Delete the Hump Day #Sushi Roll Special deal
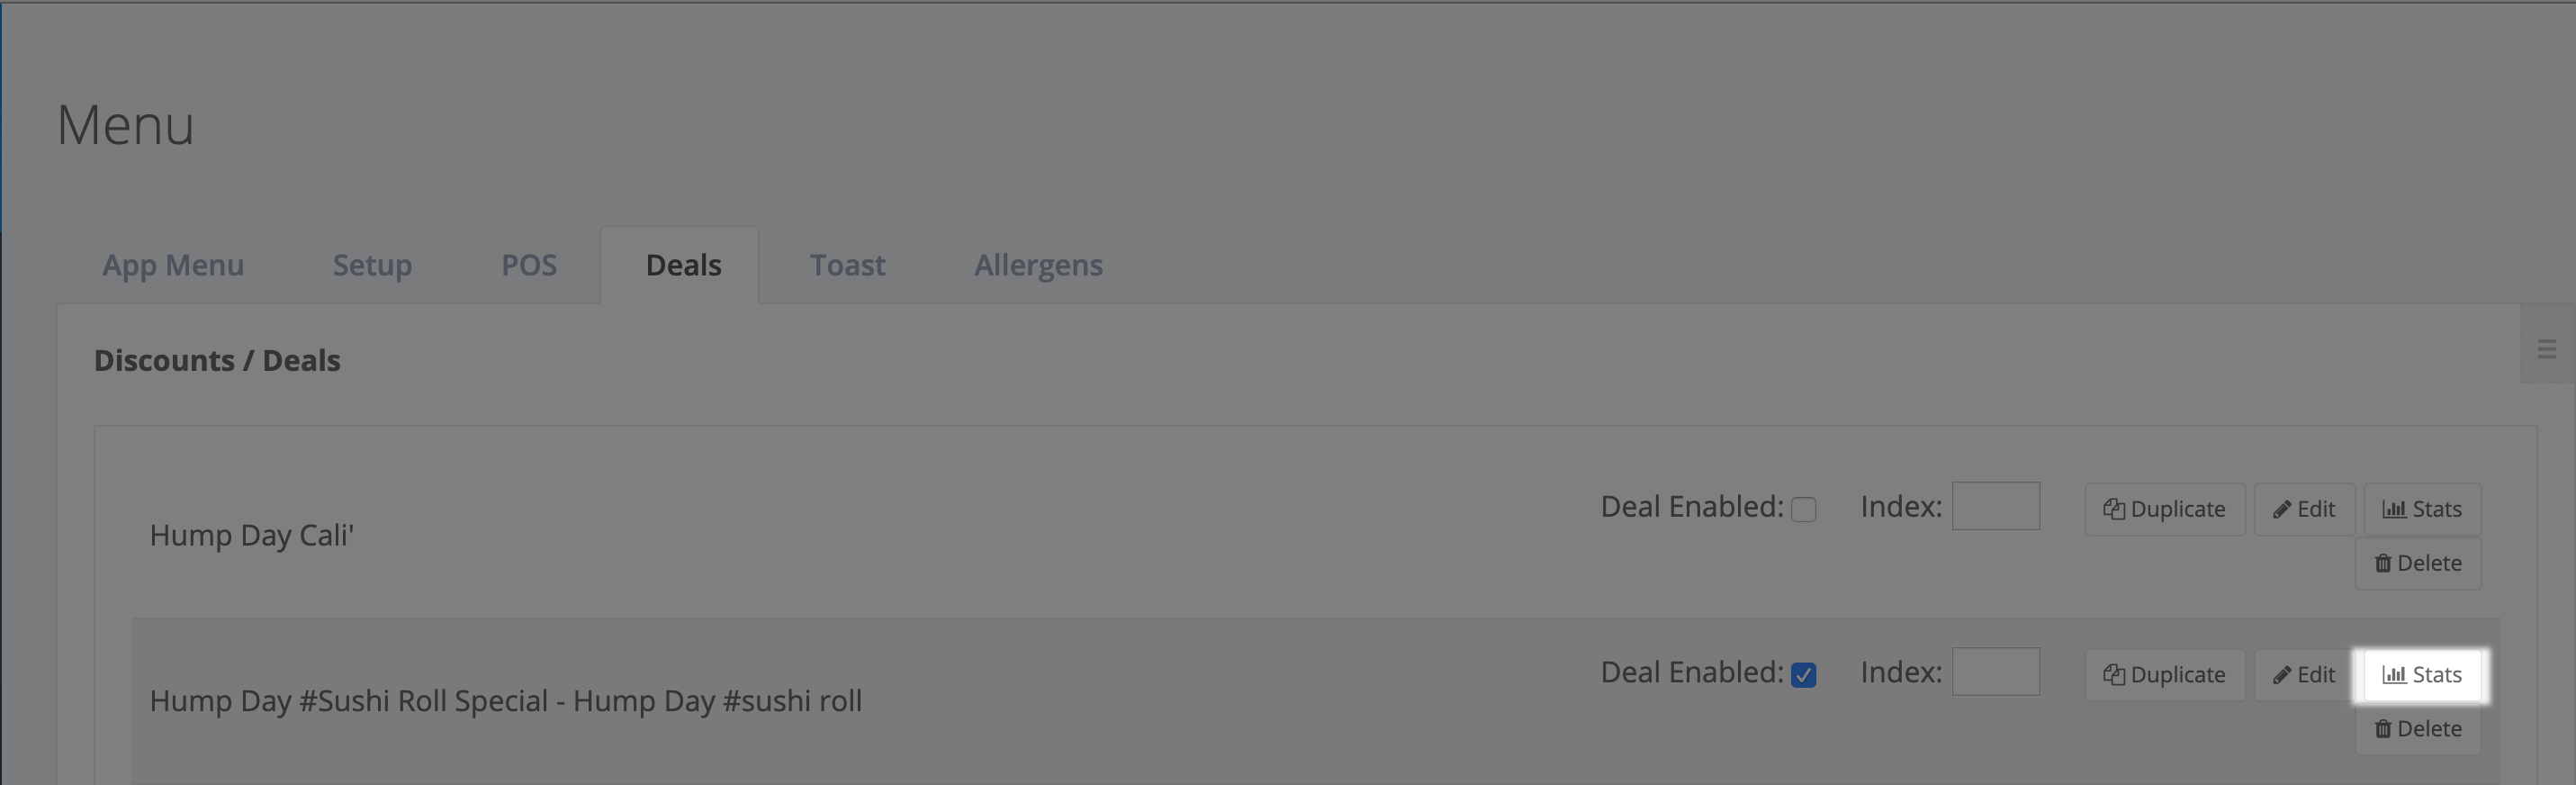This screenshot has height=785, width=2576. coord(2417,729)
